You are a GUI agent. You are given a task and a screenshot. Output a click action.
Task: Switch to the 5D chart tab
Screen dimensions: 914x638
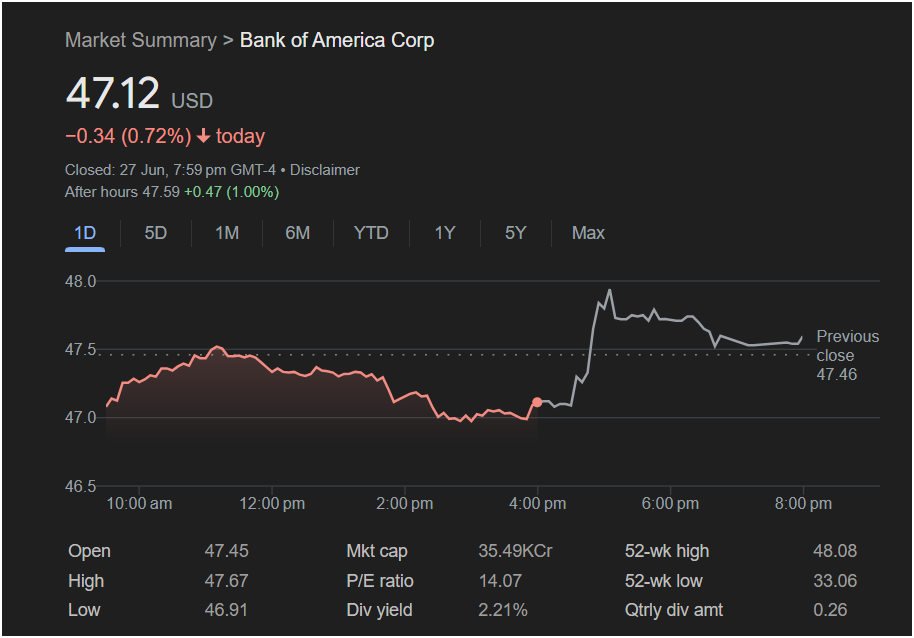(x=155, y=233)
